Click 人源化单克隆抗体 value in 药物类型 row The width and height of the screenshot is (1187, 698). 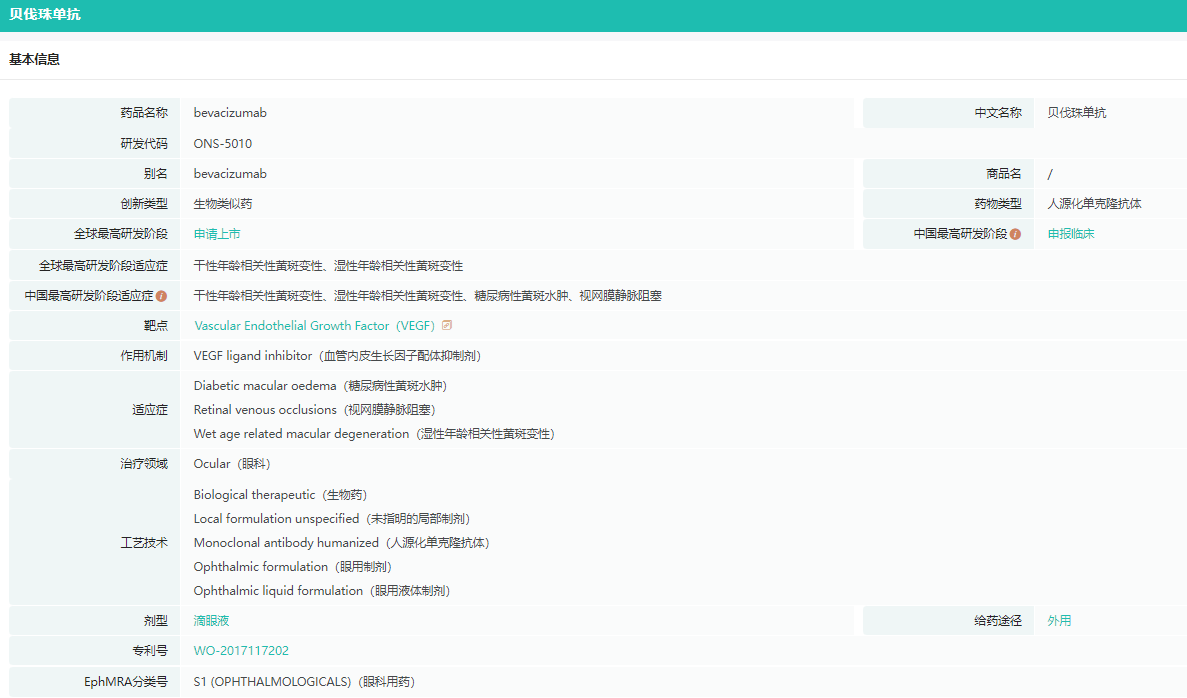(x=1094, y=204)
